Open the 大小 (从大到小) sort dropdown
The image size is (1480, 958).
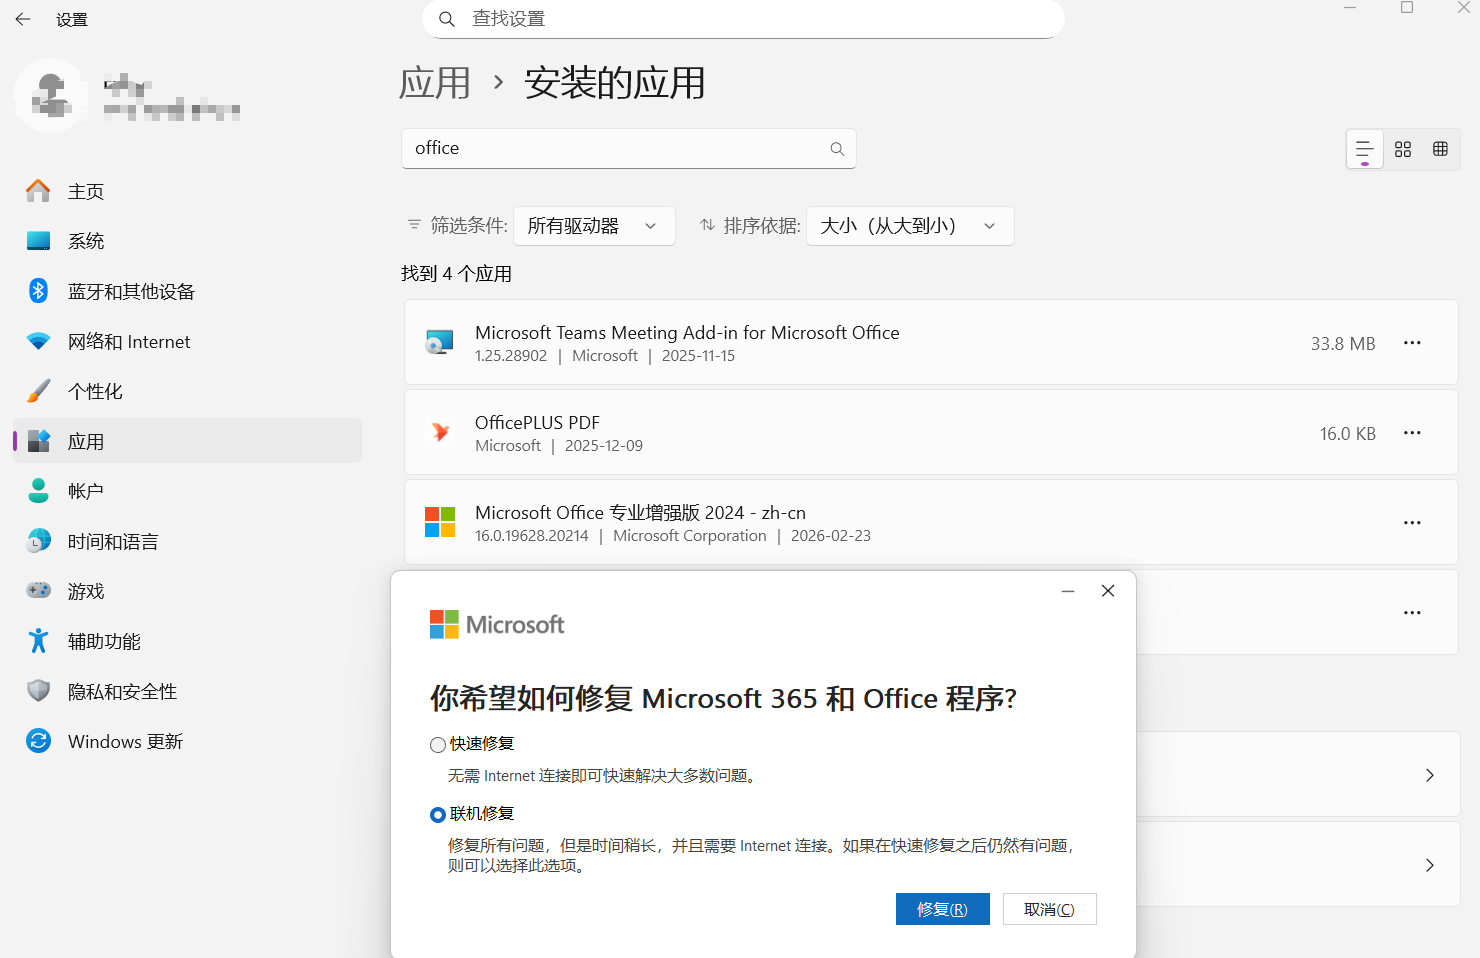(x=910, y=226)
